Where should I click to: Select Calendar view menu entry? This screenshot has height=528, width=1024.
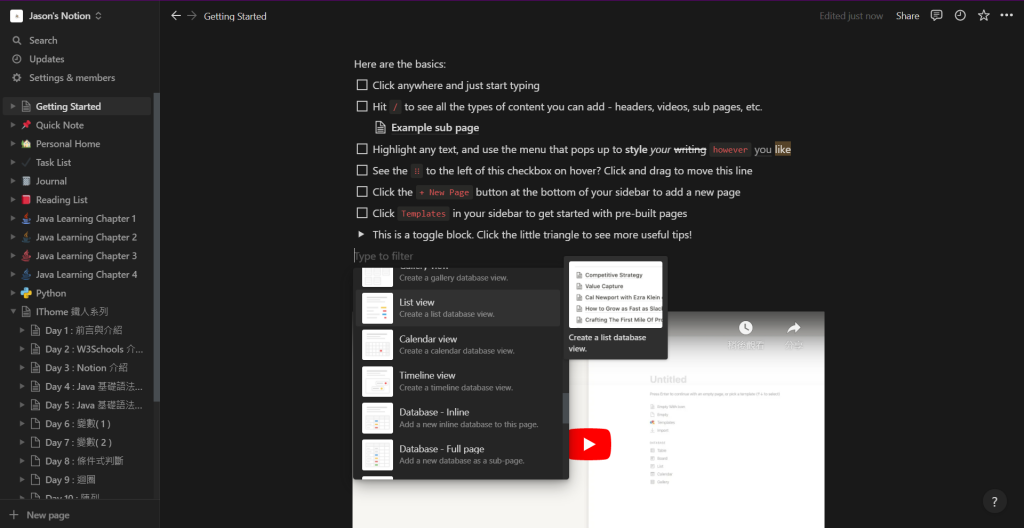[460, 345]
